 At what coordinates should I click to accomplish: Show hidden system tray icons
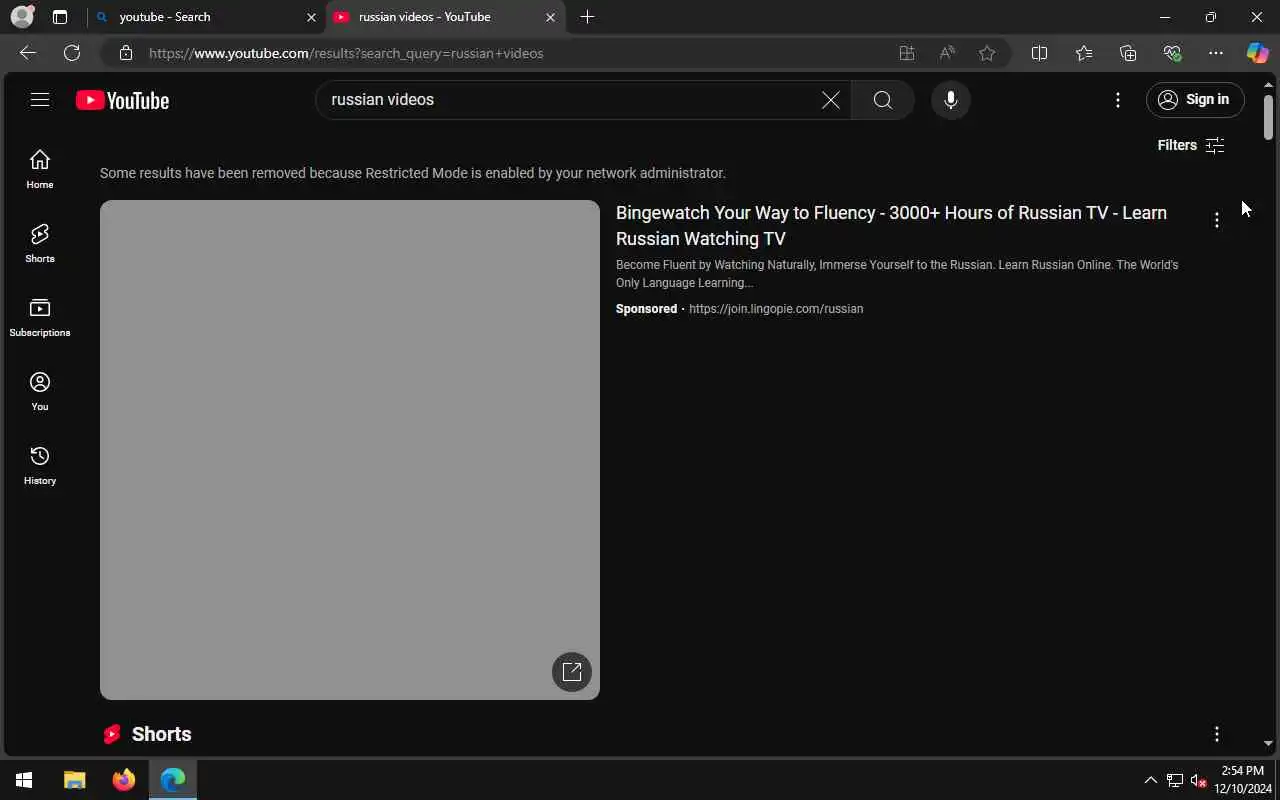click(x=1150, y=780)
